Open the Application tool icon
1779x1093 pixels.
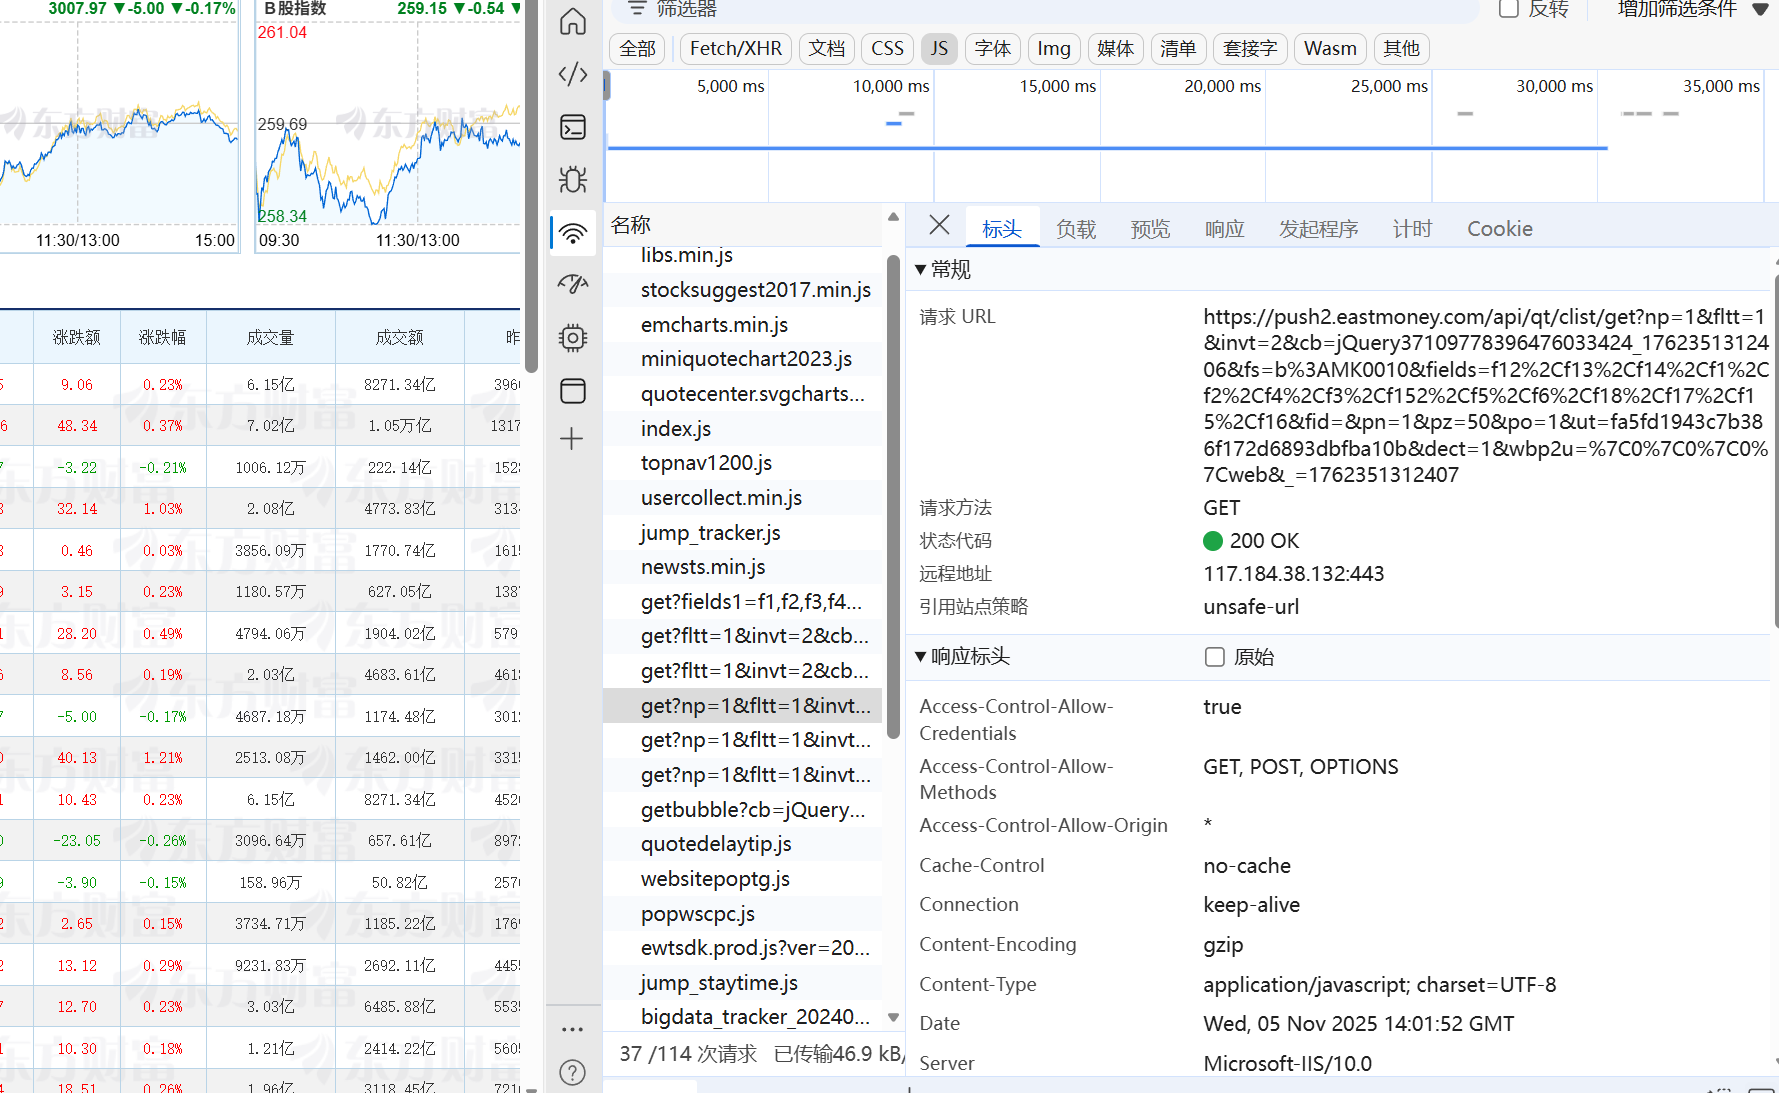click(573, 391)
